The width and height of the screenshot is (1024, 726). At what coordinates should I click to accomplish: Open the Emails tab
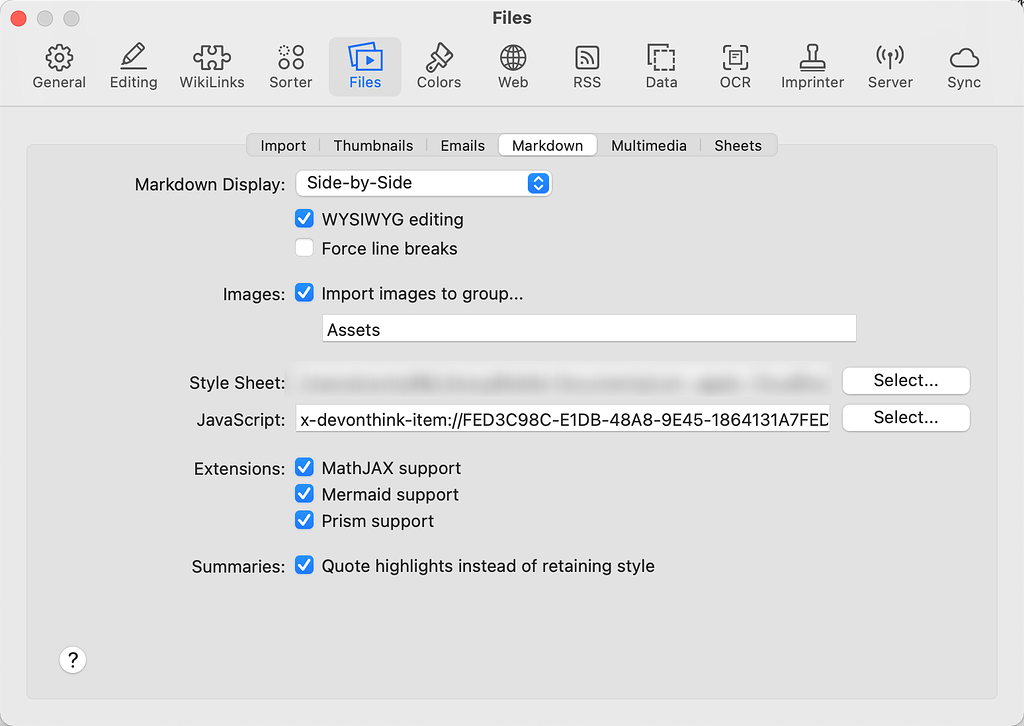click(x=461, y=145)
